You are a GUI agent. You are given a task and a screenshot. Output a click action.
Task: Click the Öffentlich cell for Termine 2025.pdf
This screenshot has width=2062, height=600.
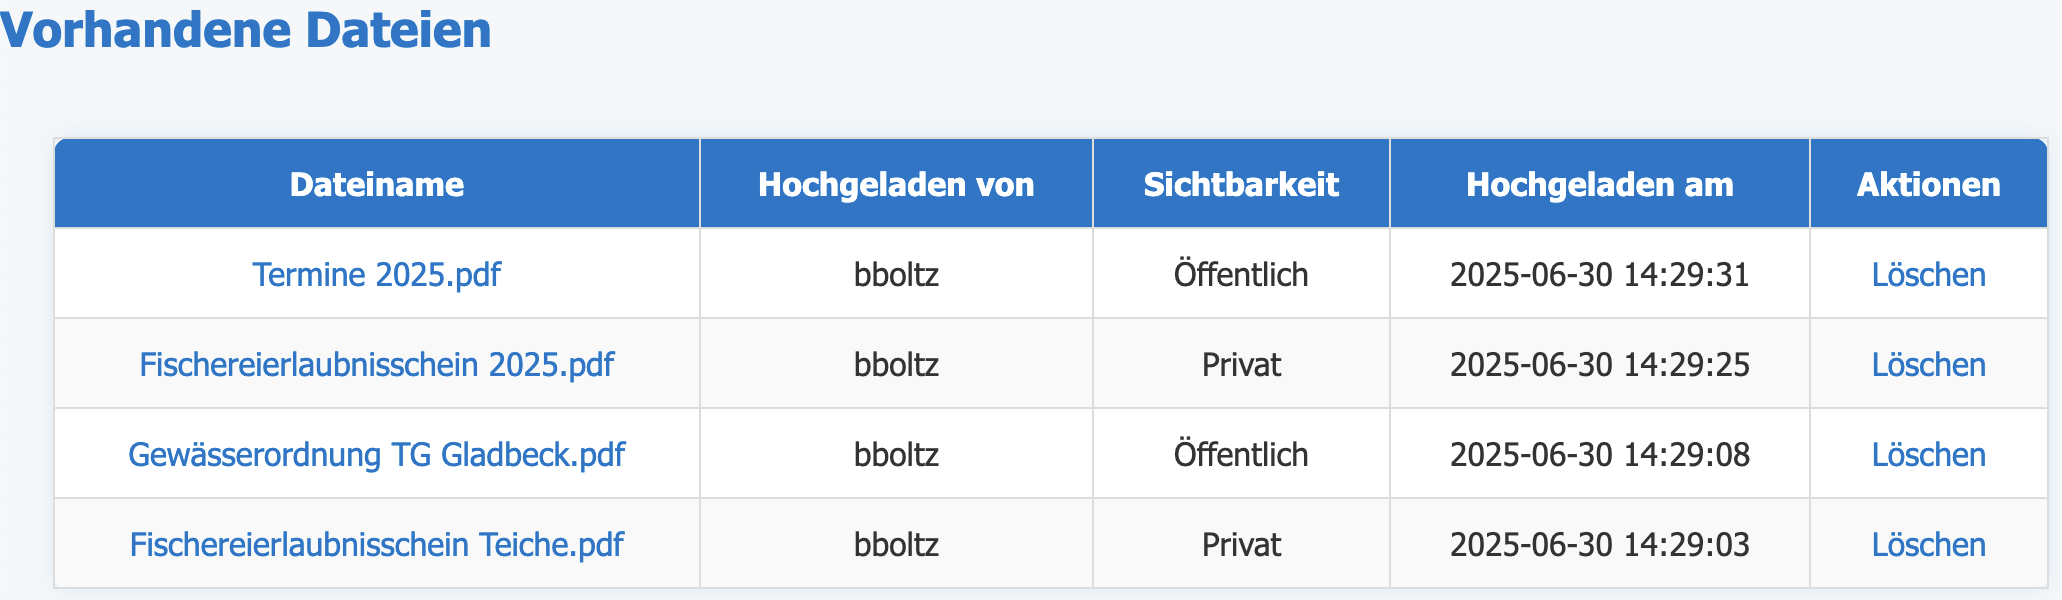[1241, 274]
